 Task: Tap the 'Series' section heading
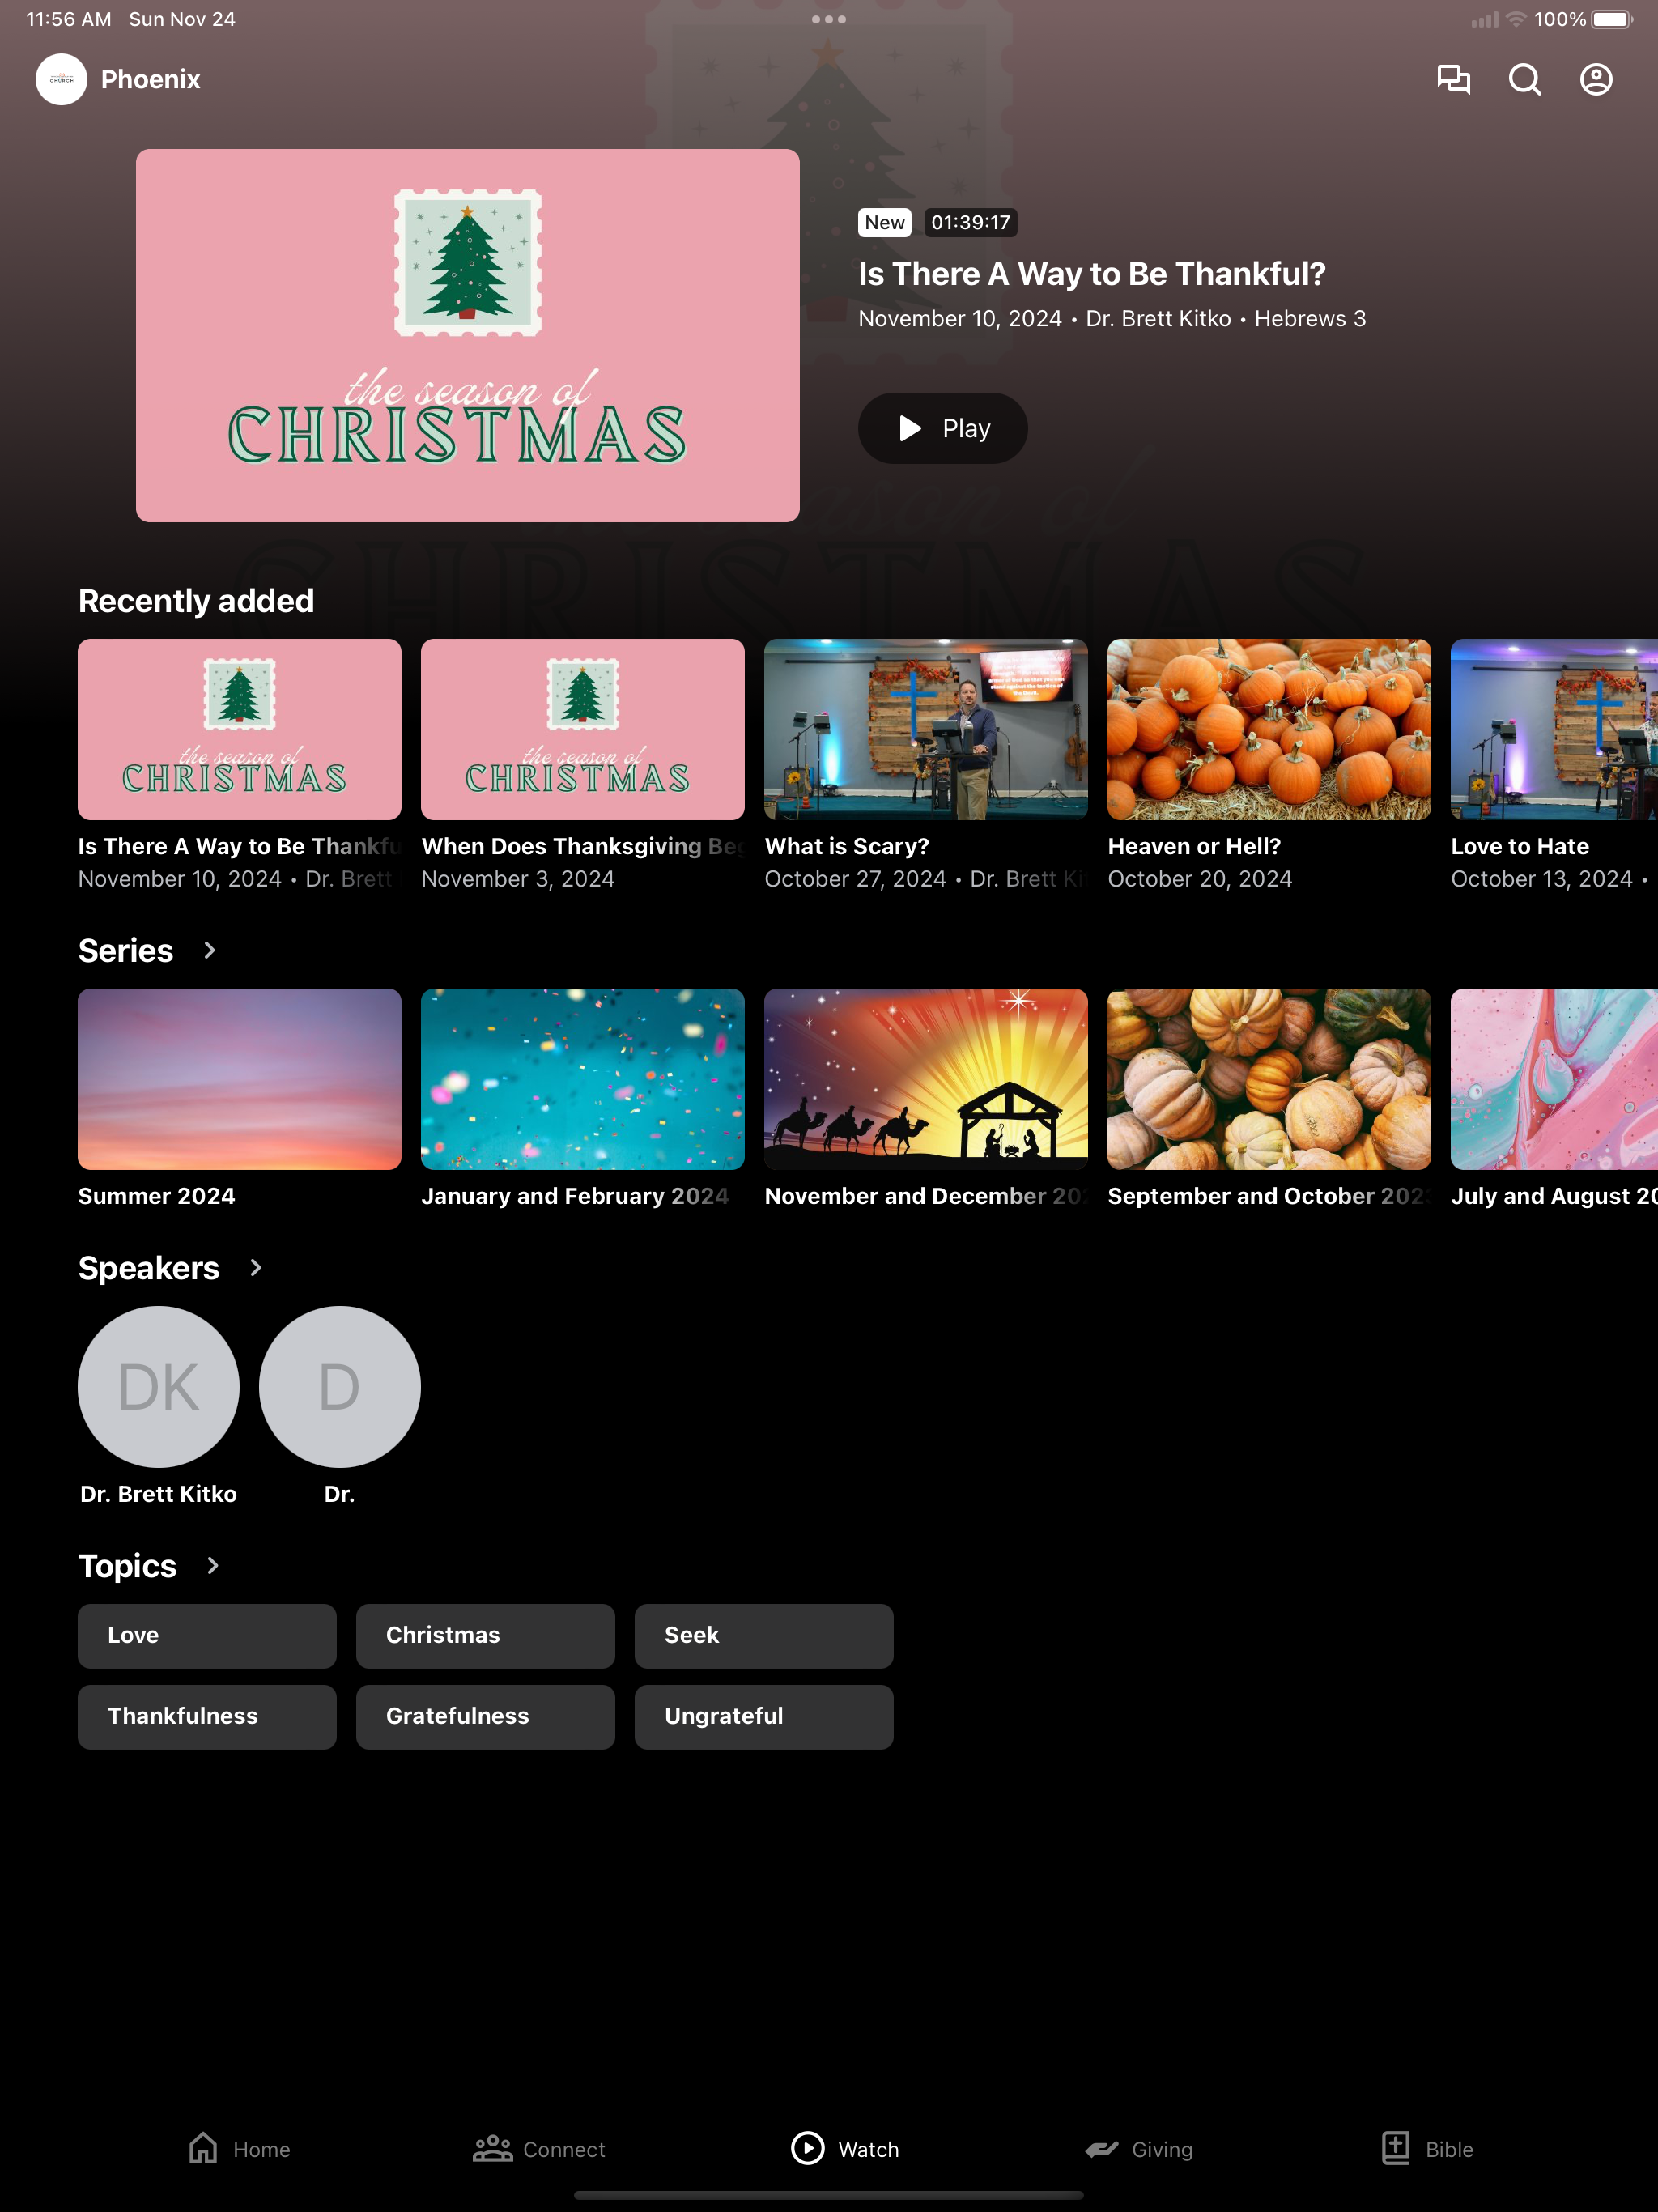point(126,951)
